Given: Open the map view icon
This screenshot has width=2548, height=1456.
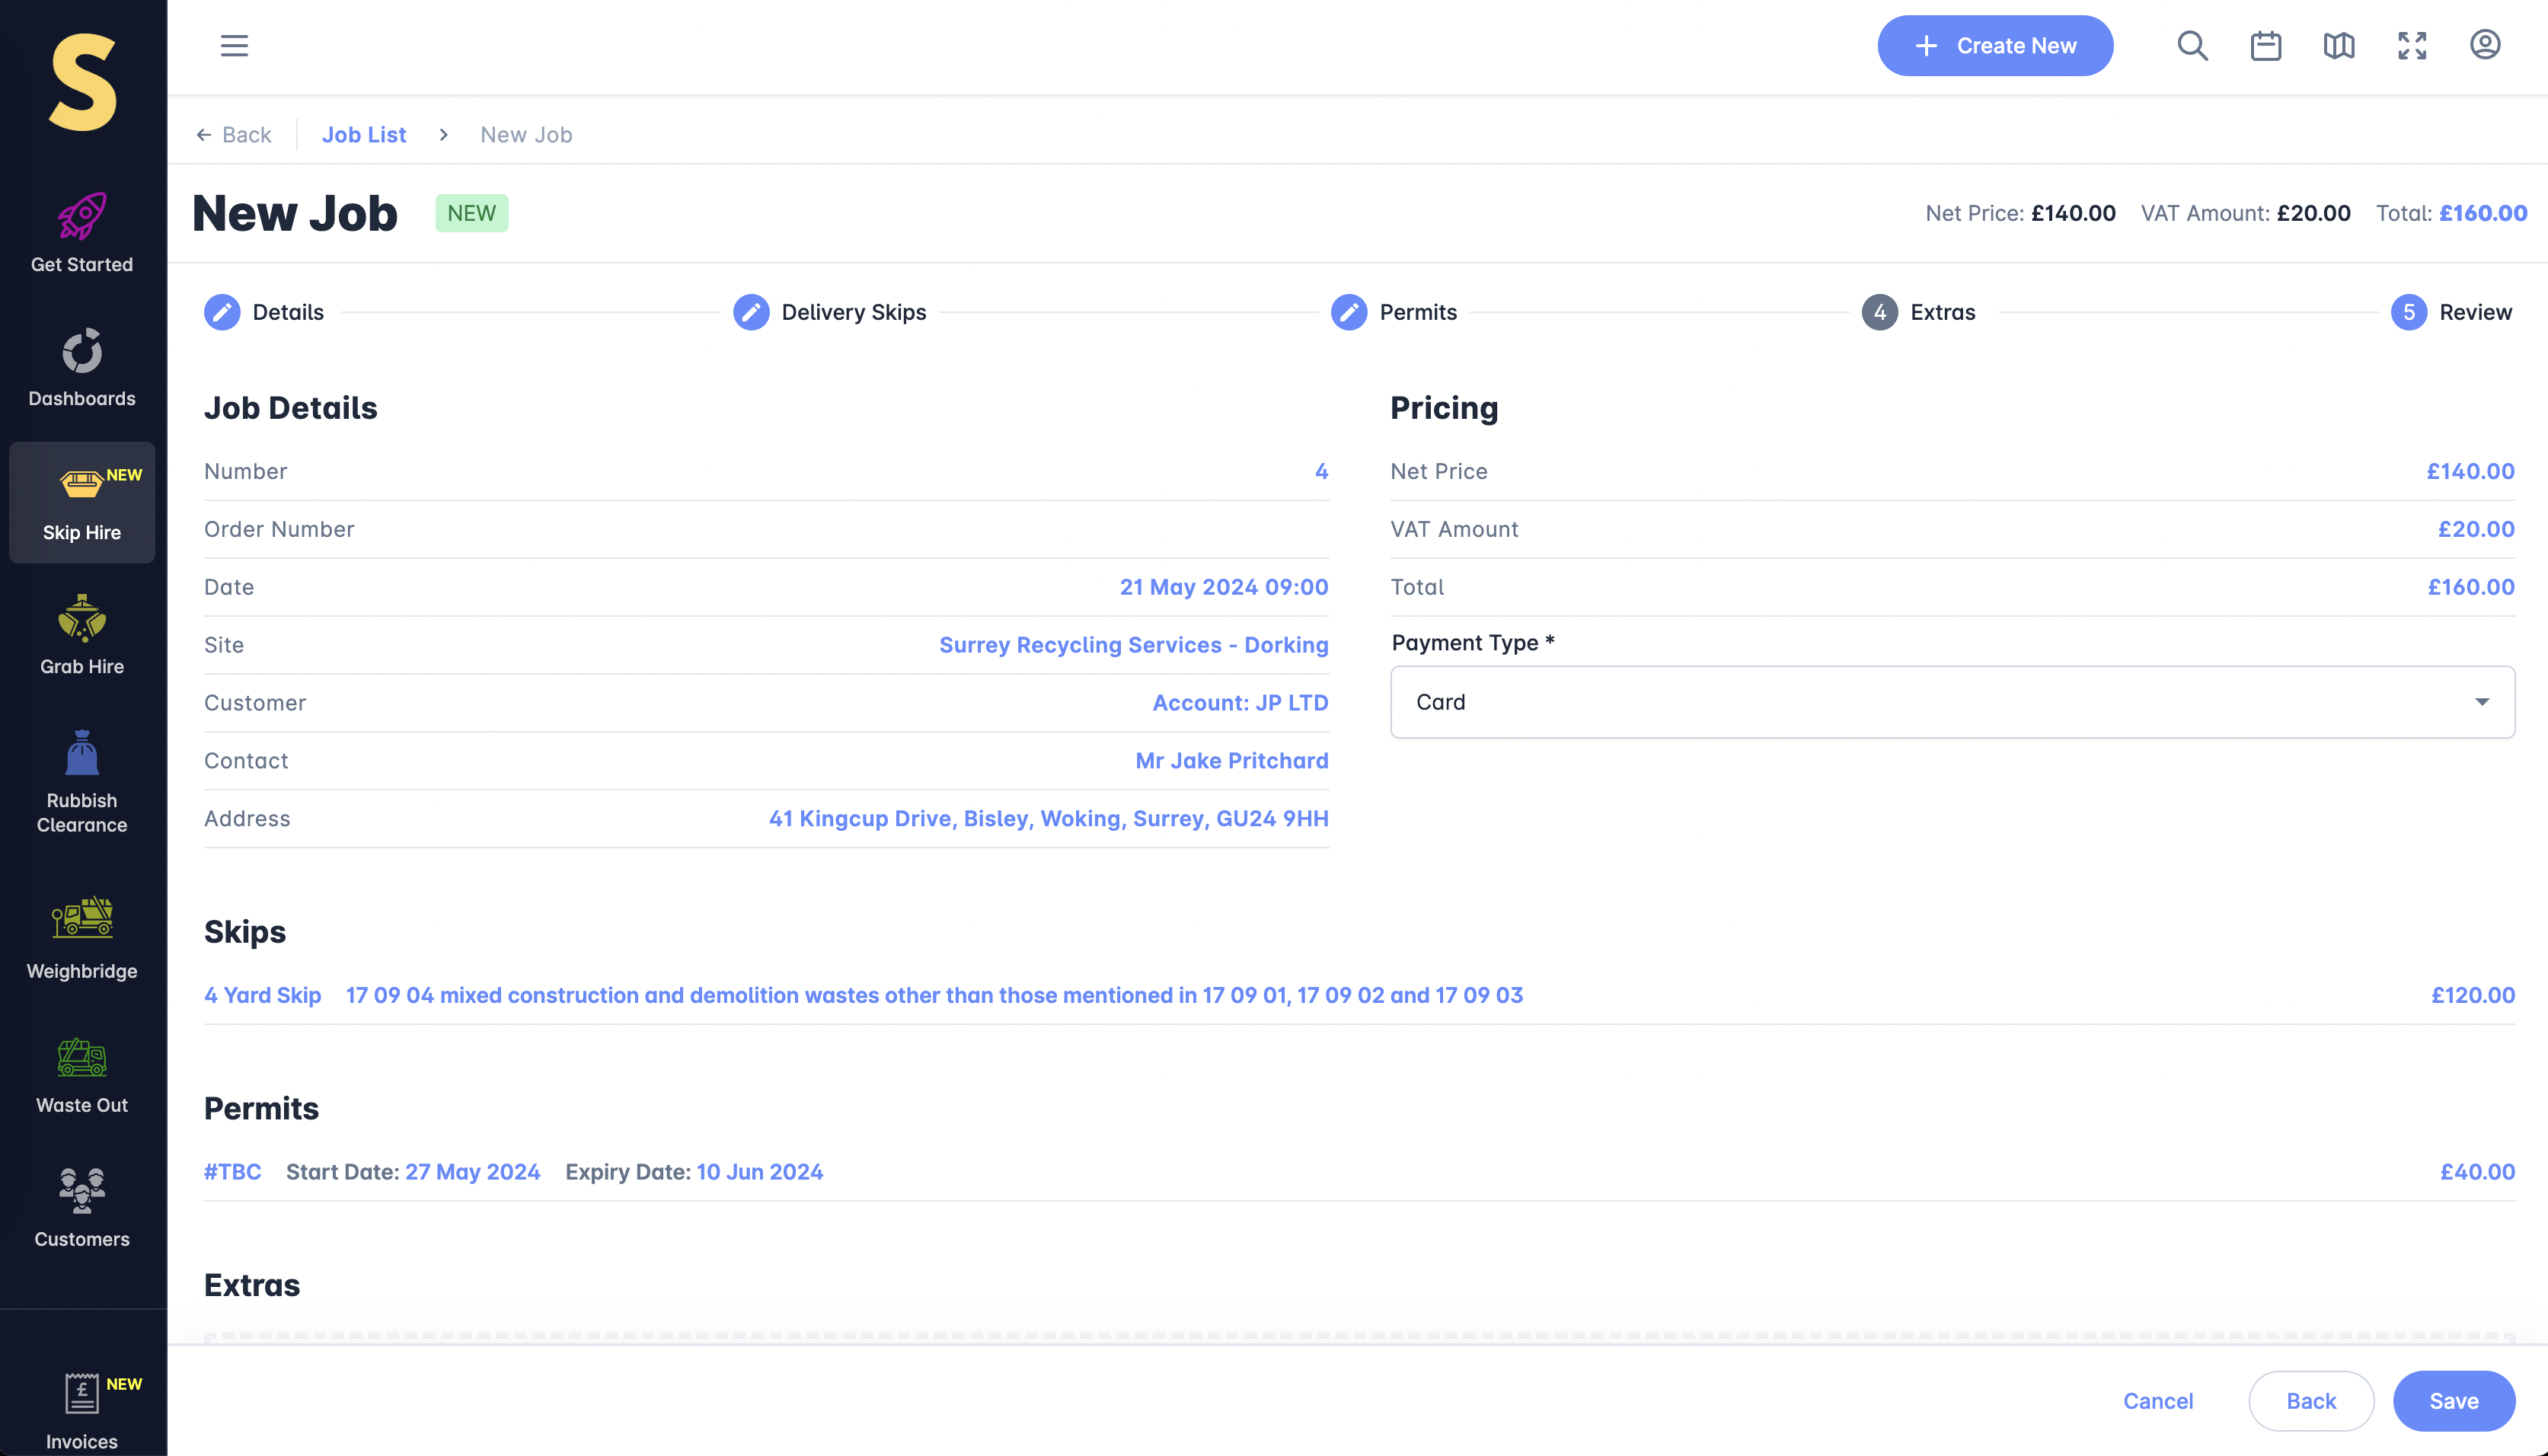Looking at the screenshot, I should [2338, 46].
